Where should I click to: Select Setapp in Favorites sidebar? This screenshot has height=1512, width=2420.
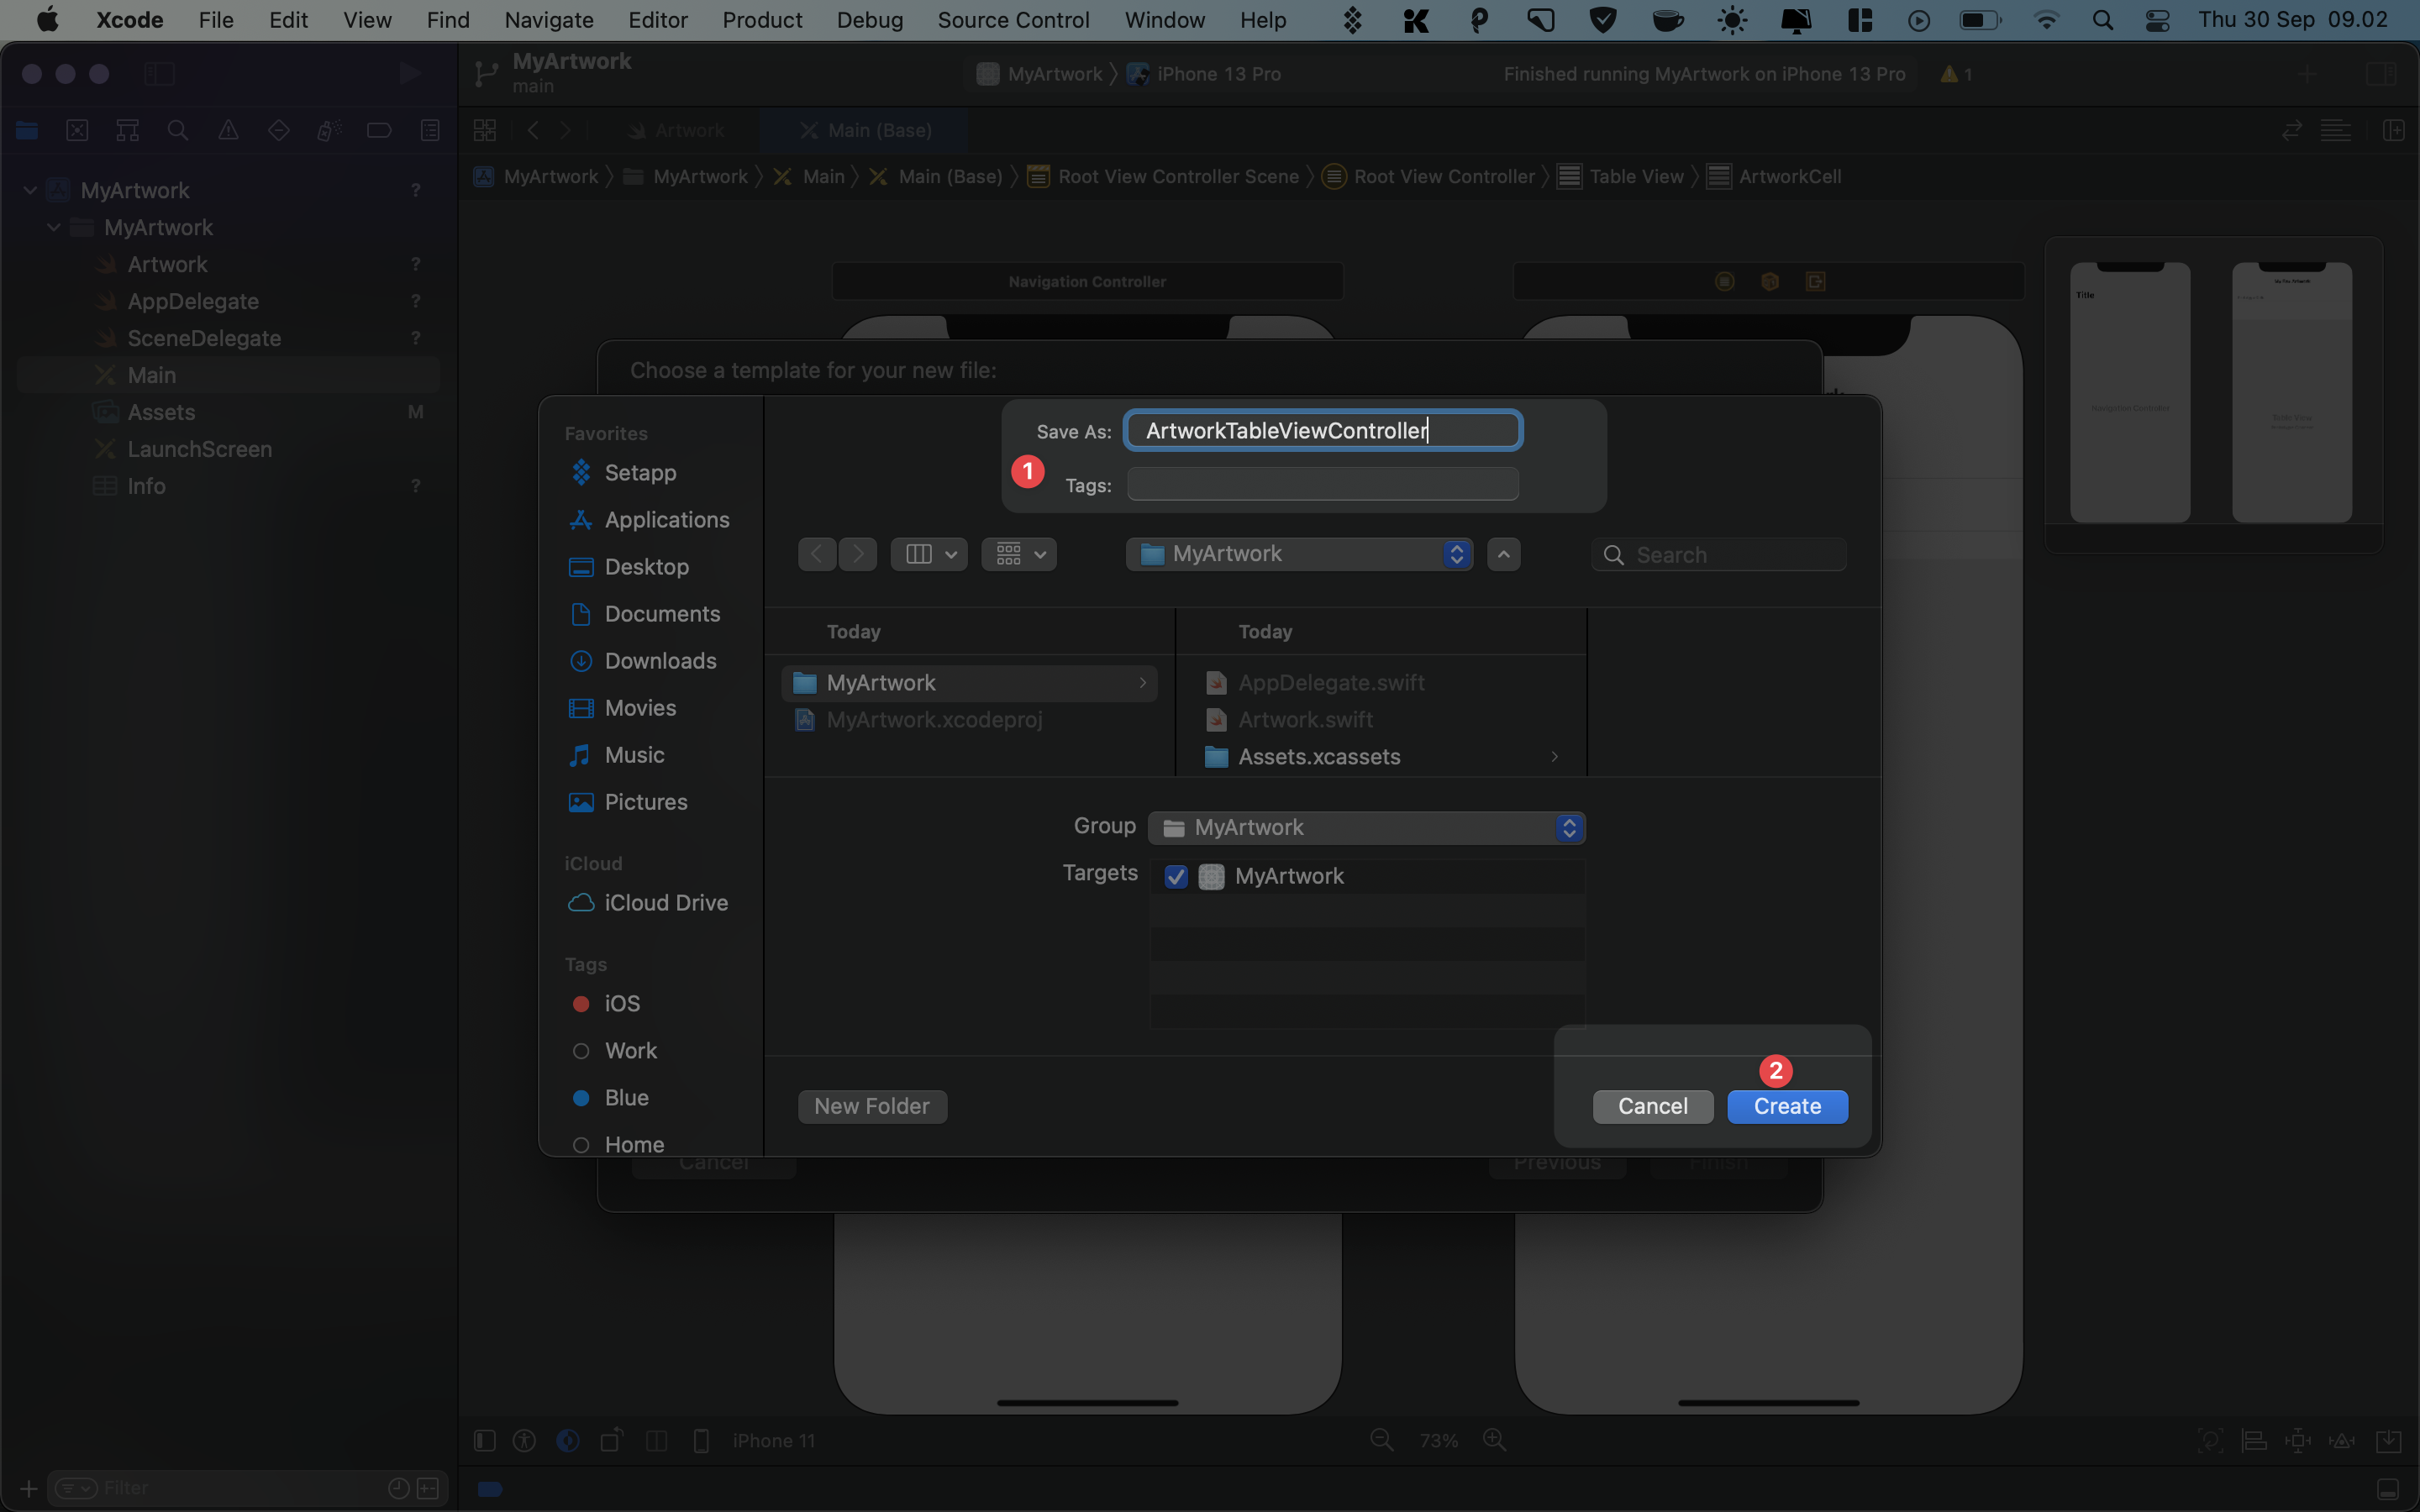[x=640, y=472]
